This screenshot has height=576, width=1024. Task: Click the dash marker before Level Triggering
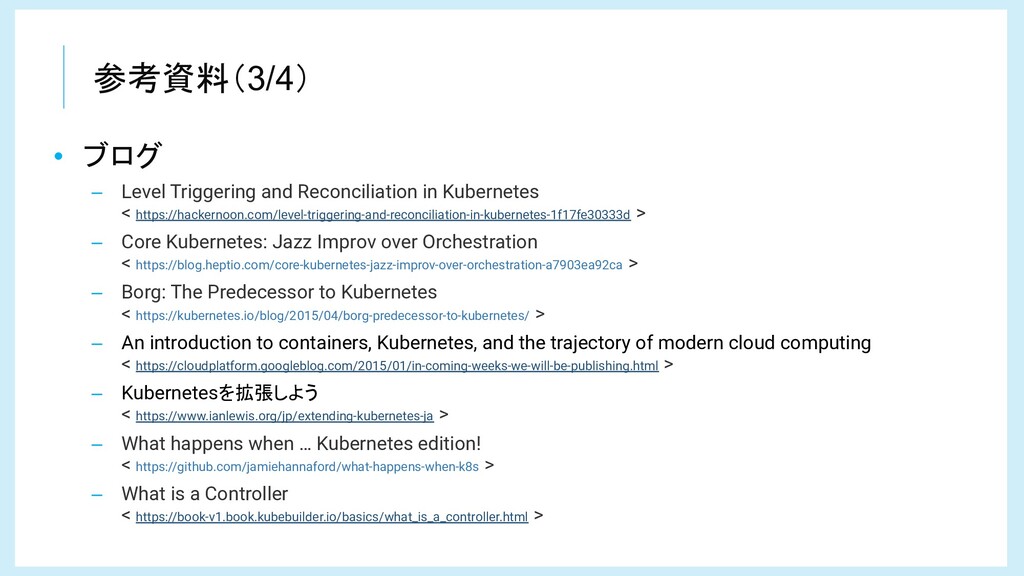click(97, 193)
